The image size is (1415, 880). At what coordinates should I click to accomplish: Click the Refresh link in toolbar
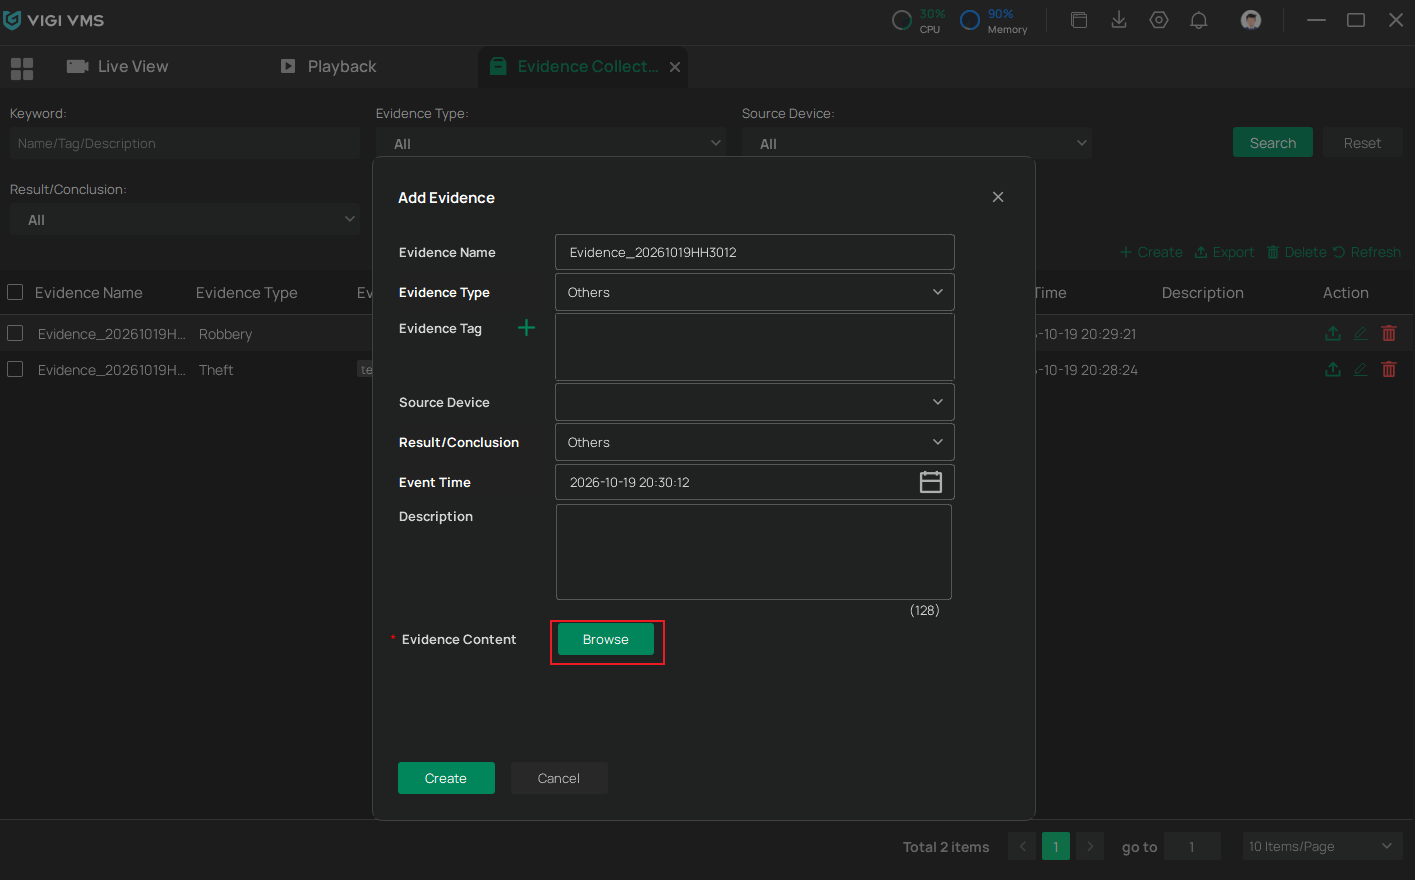point(1367,252)
